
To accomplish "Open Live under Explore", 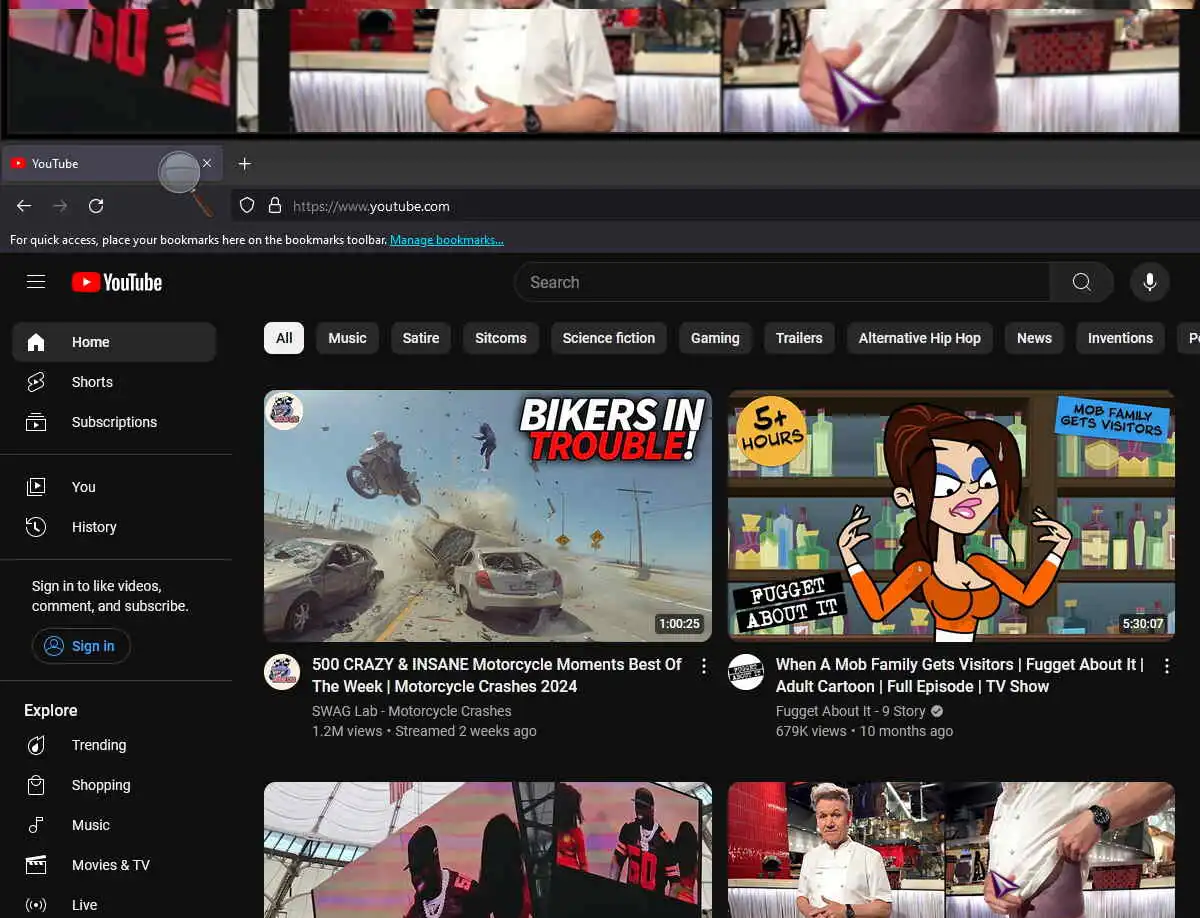I will point(114,905).
